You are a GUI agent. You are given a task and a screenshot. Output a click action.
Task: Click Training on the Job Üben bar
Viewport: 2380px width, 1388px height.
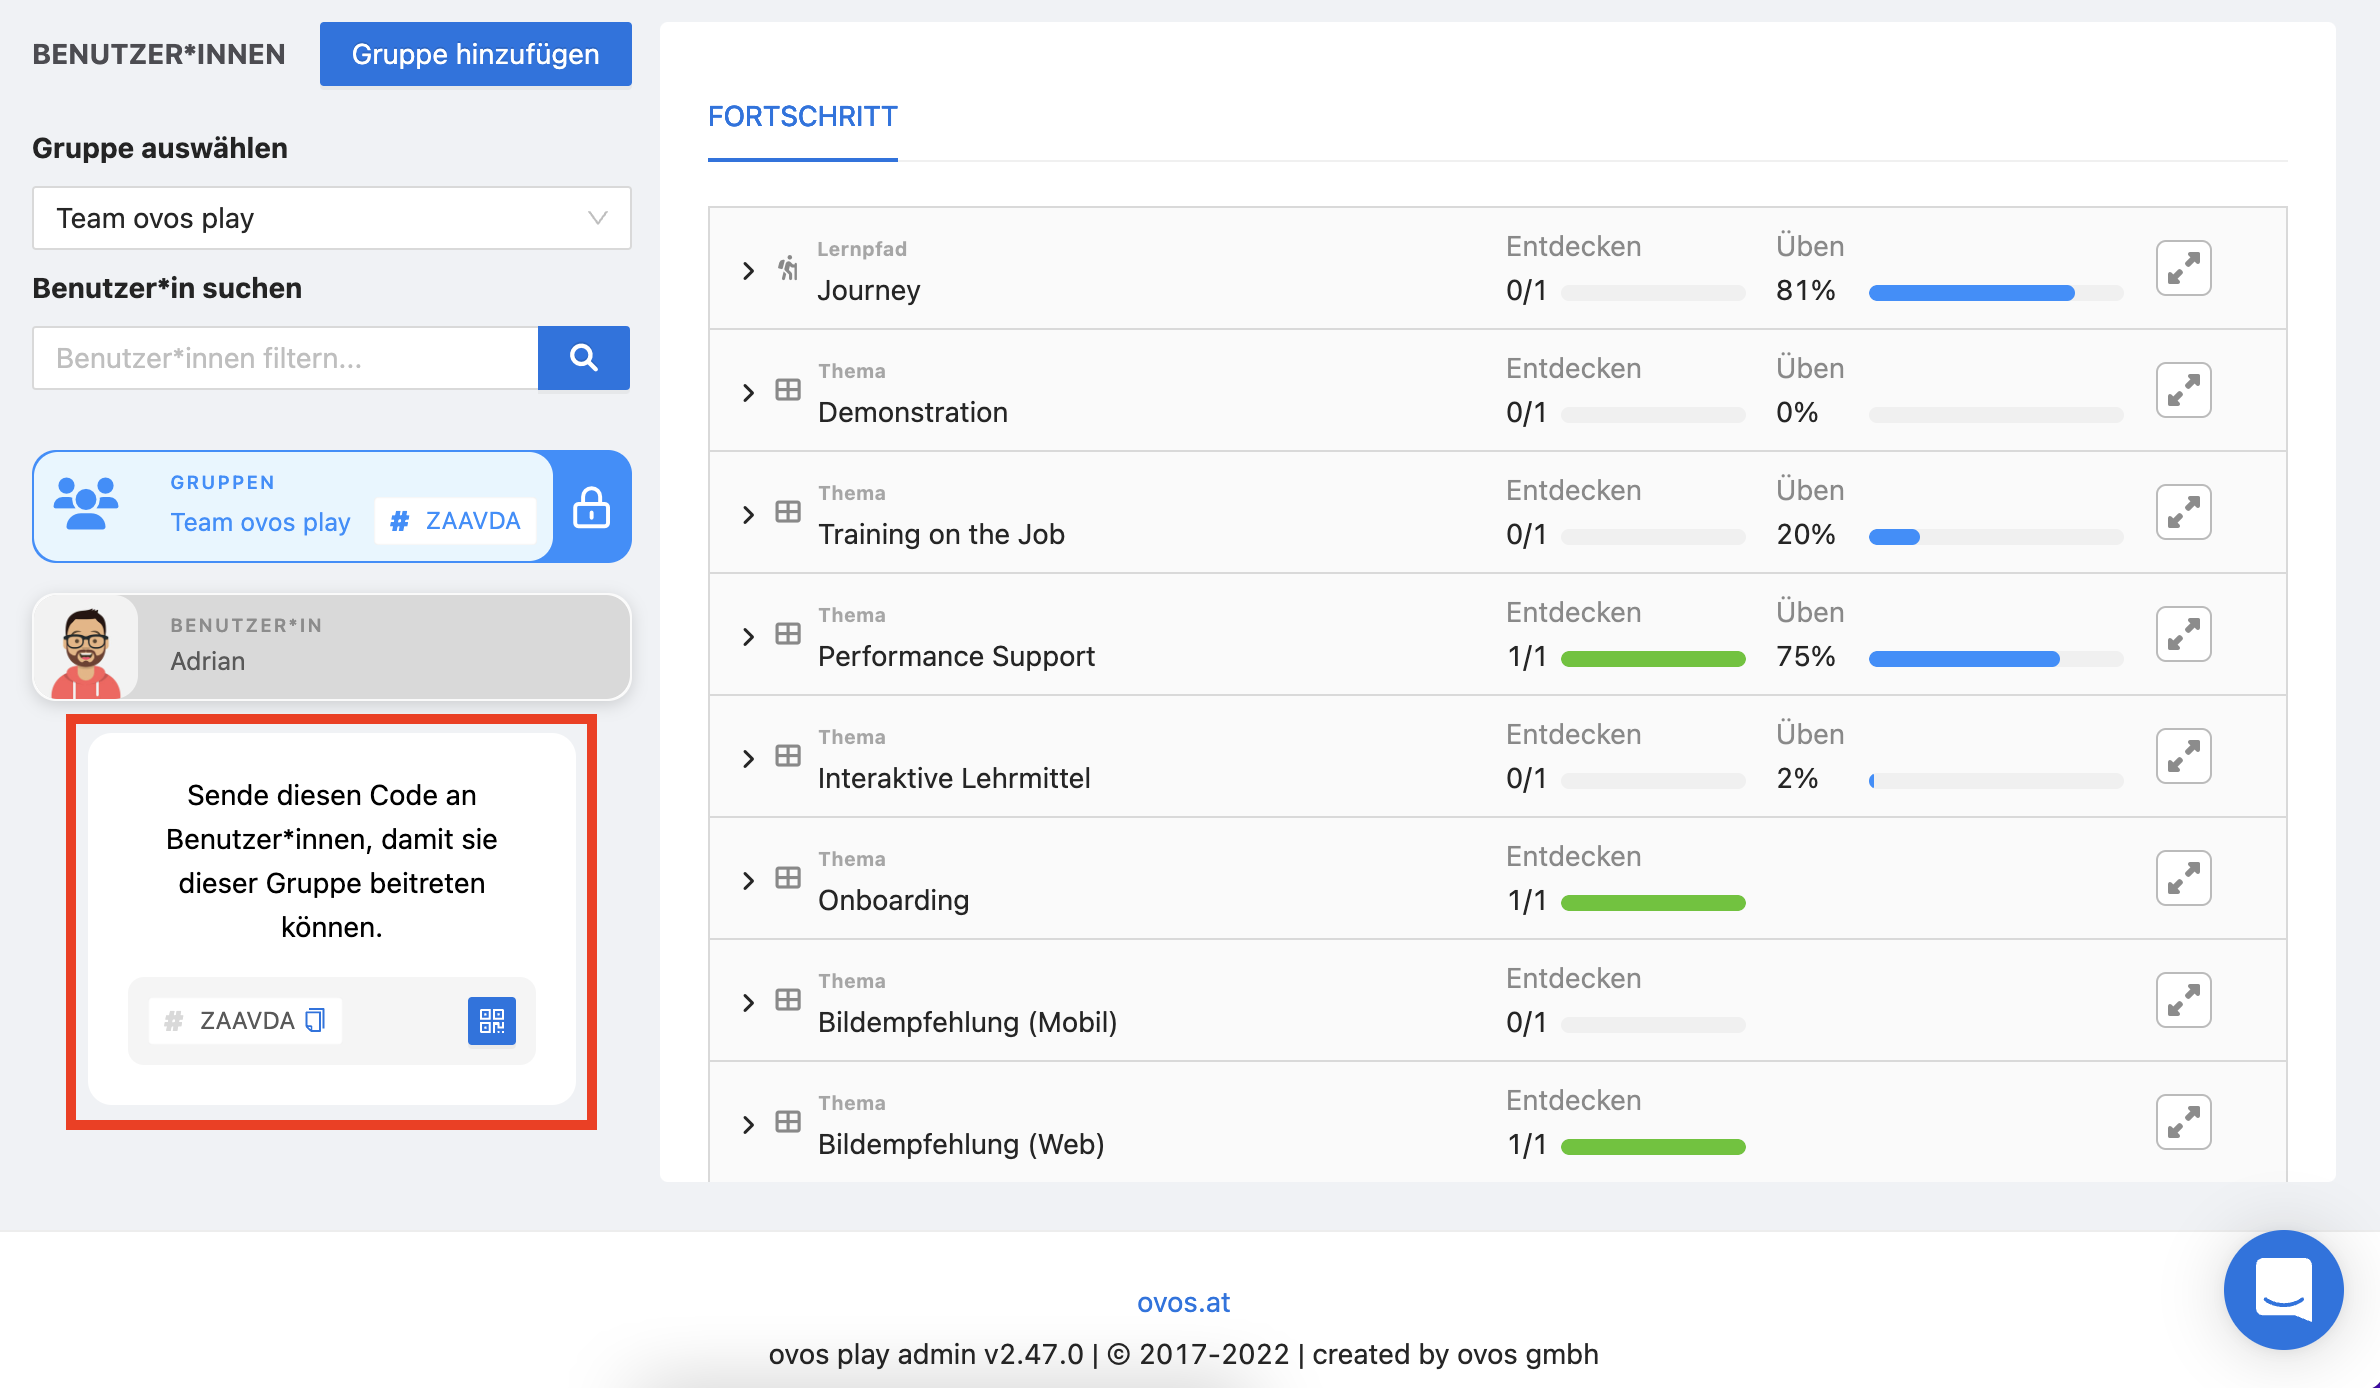point(1996,537)
